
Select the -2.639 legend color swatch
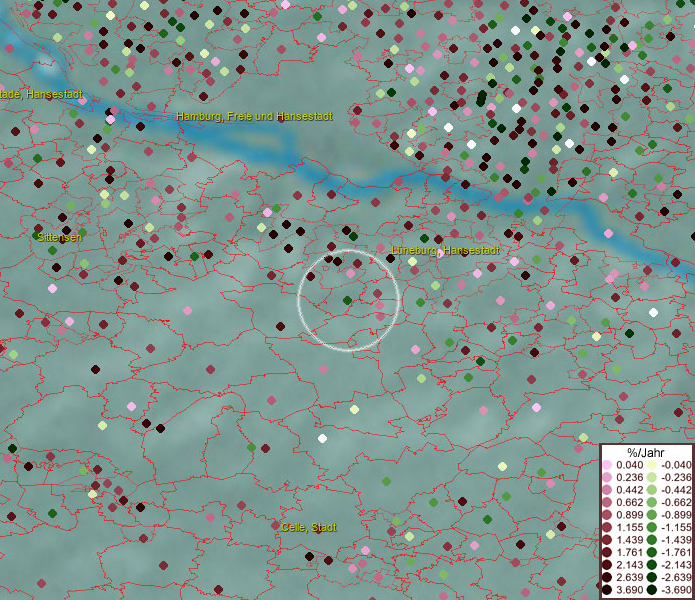click(x=652, y=577)
